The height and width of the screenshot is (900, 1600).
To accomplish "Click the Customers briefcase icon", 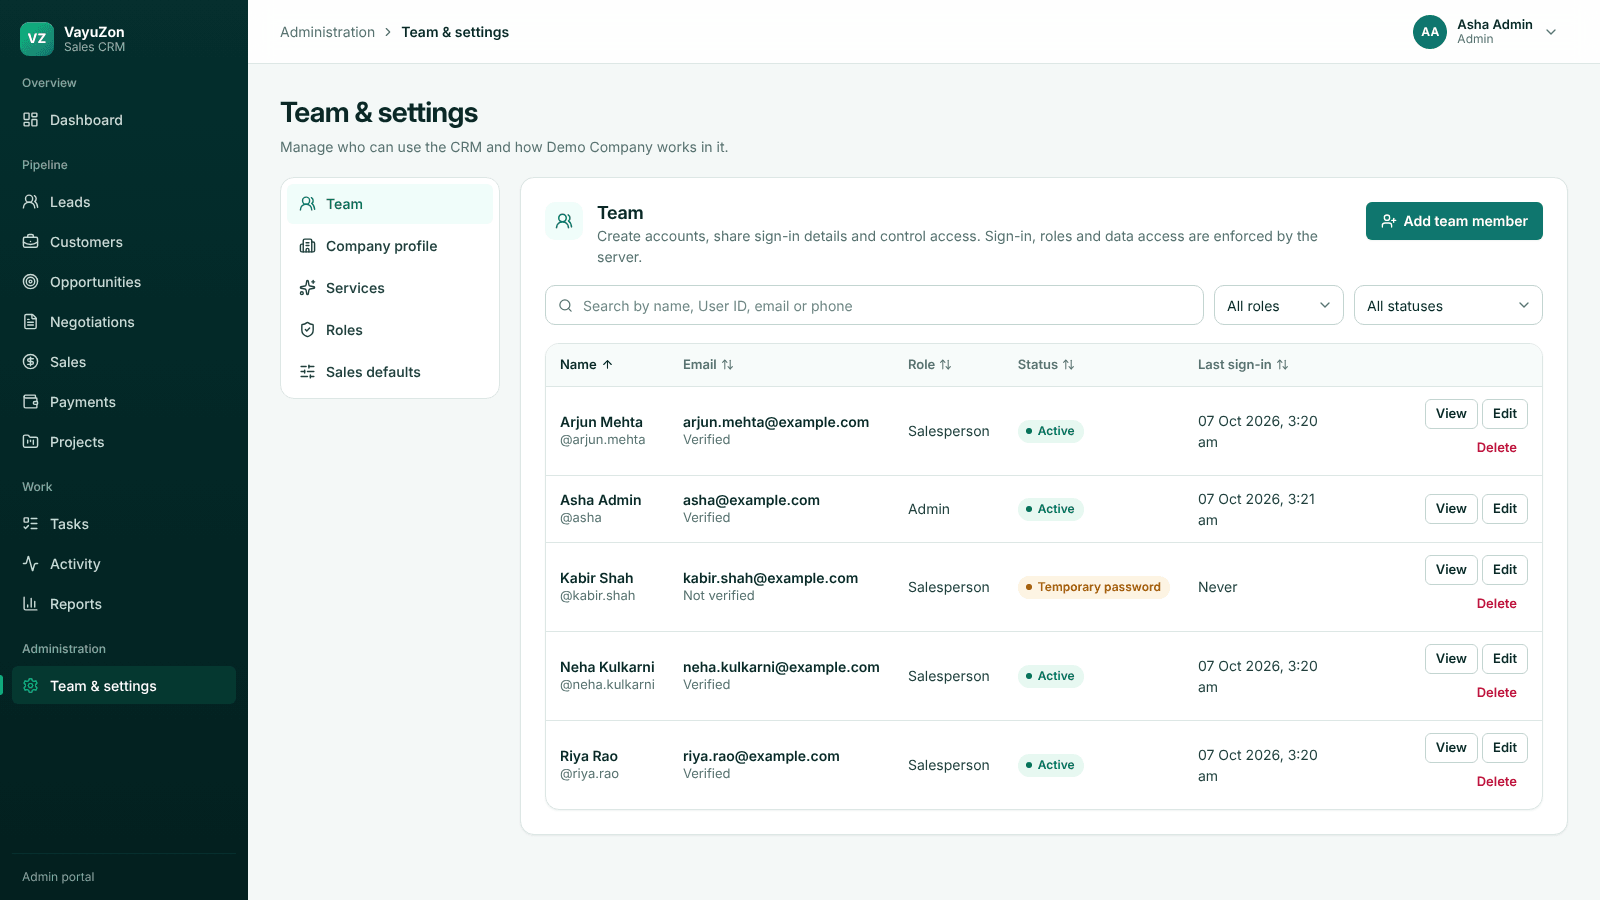I will [x=30, y=242].
